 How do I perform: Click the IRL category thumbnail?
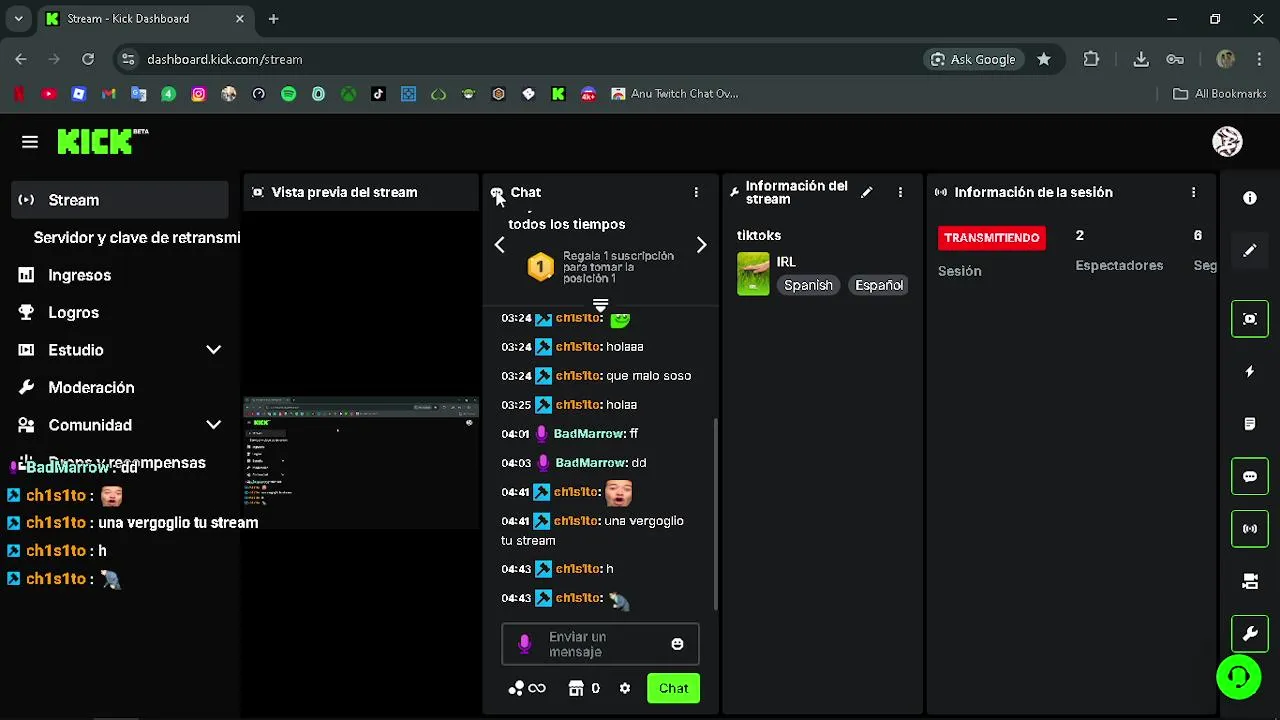753,274
